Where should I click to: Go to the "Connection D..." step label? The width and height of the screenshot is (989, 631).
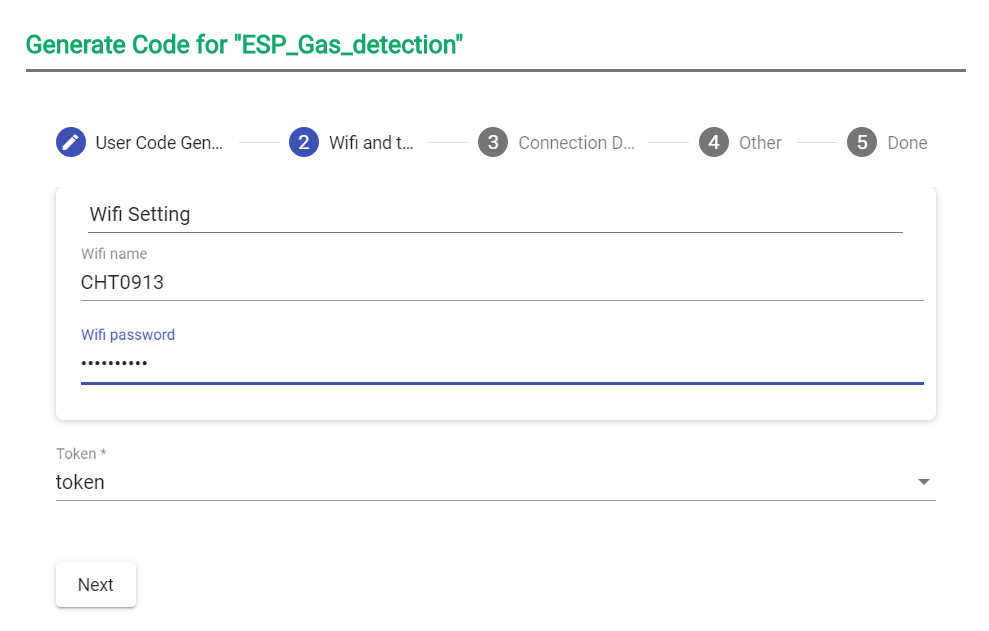576,143
